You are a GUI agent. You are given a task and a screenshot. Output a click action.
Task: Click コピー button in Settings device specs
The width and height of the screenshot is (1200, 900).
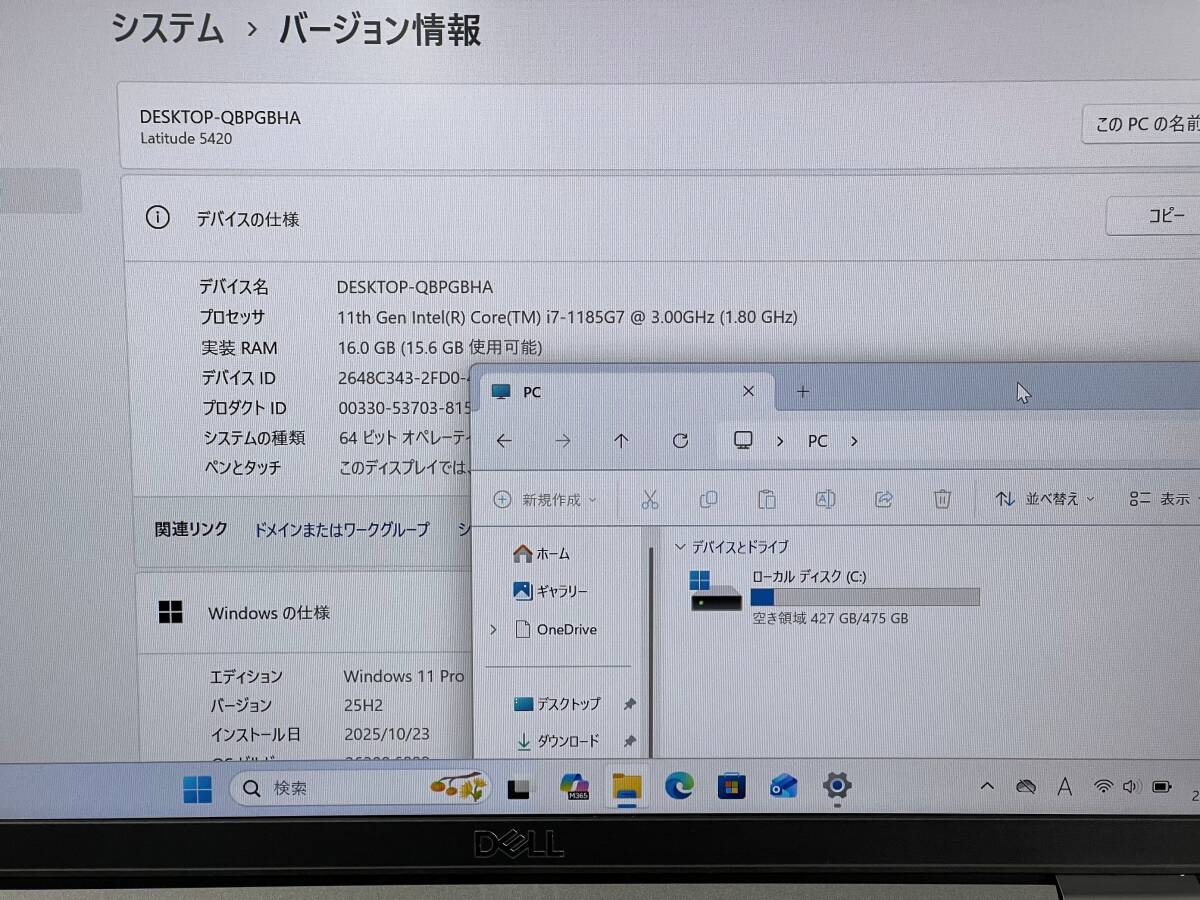point(1153,216)
